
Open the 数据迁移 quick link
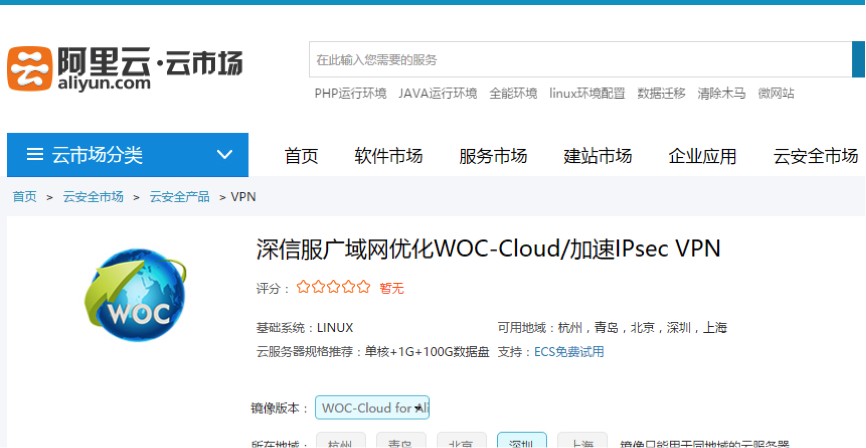[661, 93]
